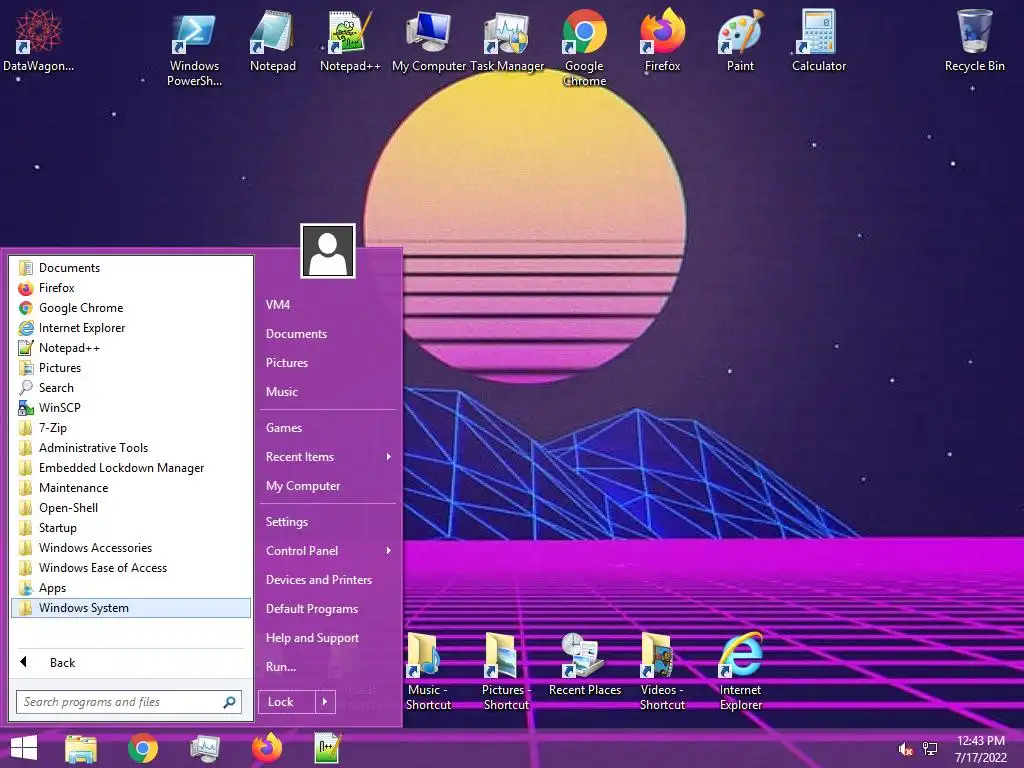Open Internet Explorer from programs list
The image size is (1024, 768).
[x=131, y=328]
